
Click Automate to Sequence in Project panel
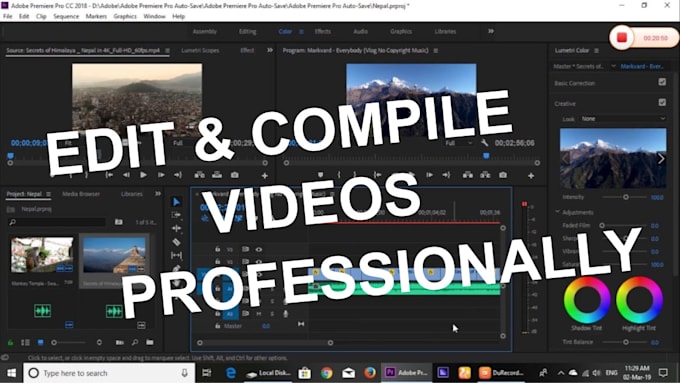coord(120,342)
